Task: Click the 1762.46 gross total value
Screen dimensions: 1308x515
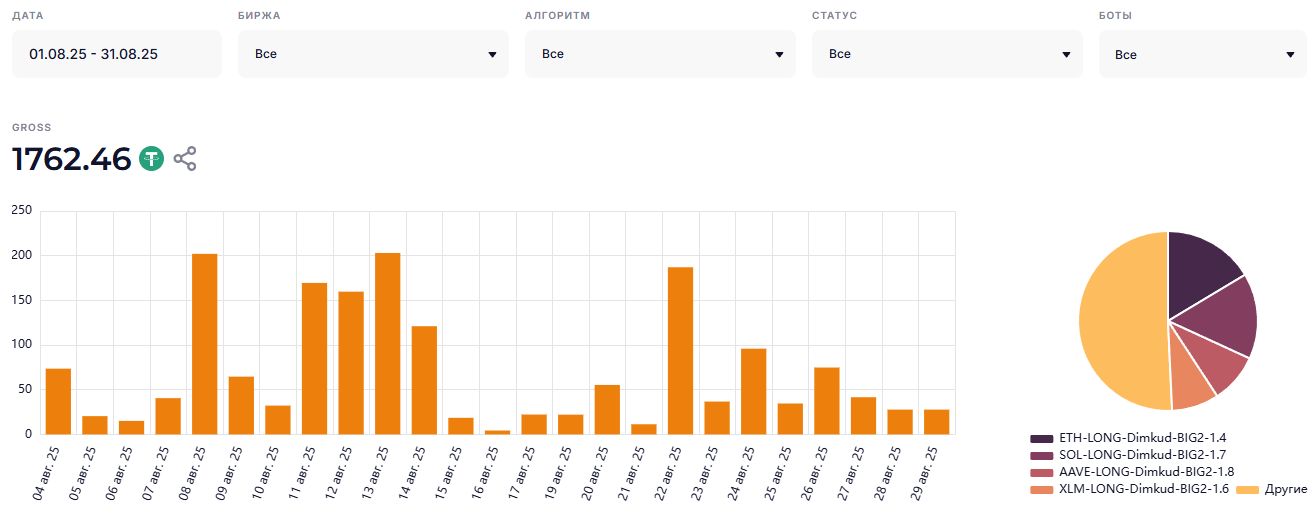Action: point(72,159)
